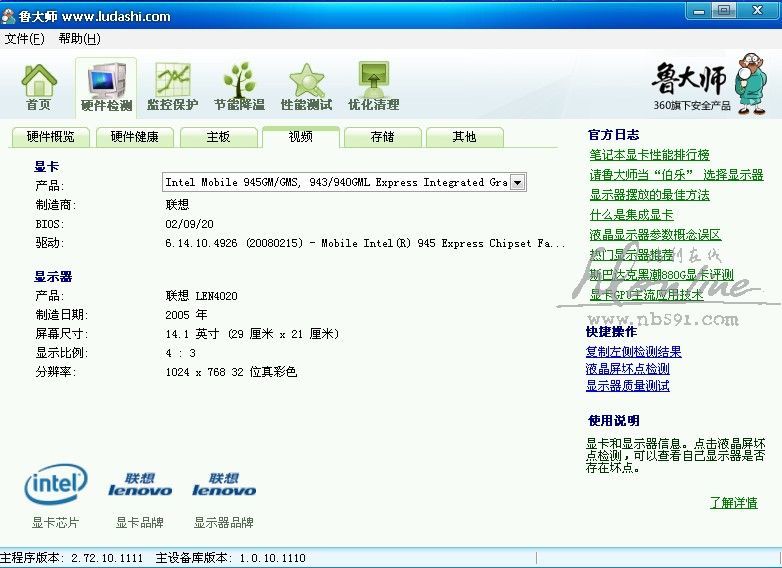Click 主程序版本 2.72.10.1111 status text
Image resolution: width=782 pixels, height=568 pixels.
point(71,558)
